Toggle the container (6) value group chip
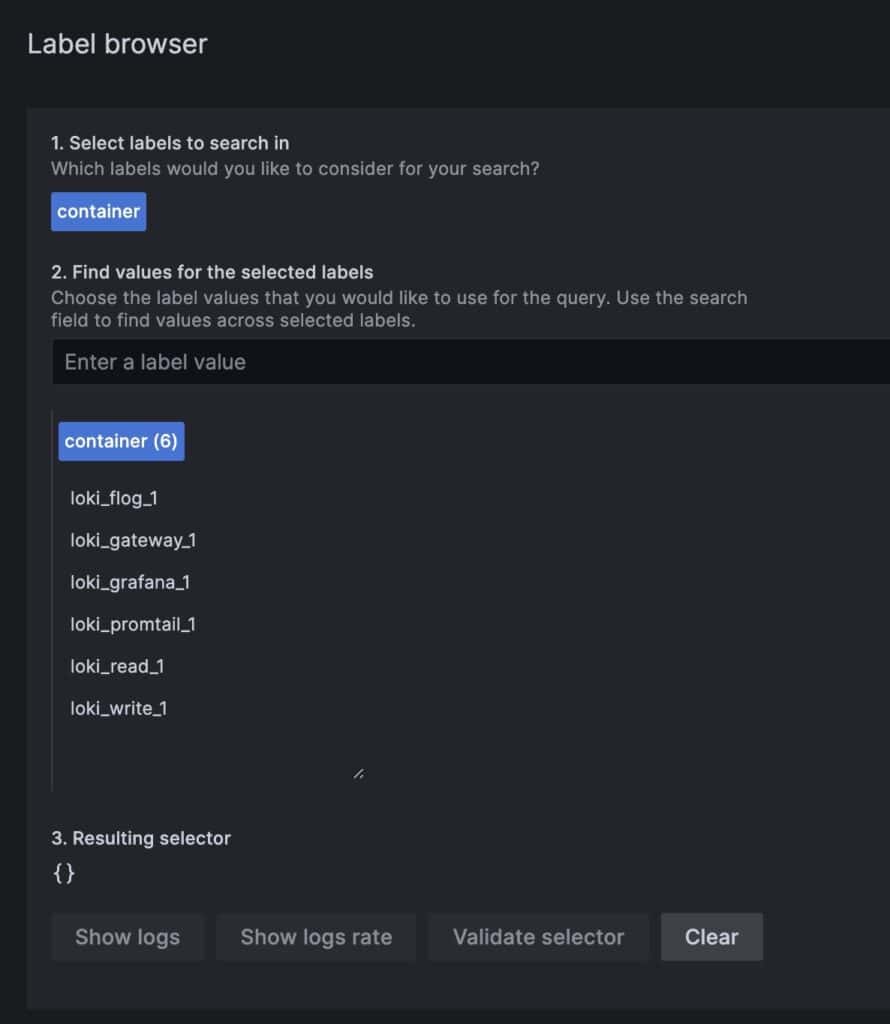890x1024 pixels. pos(121,441)
